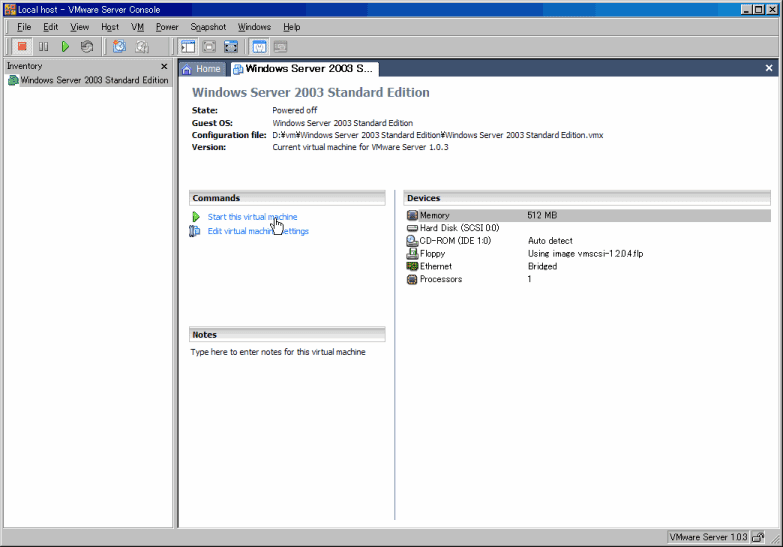
Task: Click the Bridged value for Ethernet
Action: click(542, 266)
